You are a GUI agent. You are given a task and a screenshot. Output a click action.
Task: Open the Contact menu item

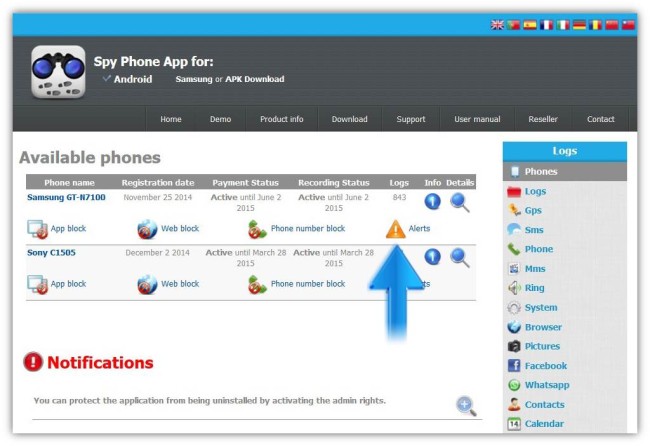(601, 119)
